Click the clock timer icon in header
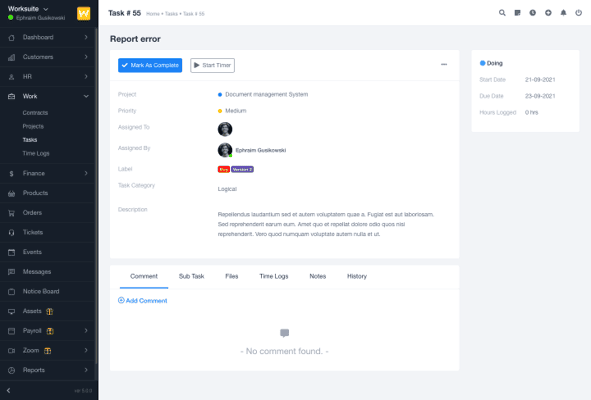This screenshot has height=400, width=591. [x=533, y=13]
